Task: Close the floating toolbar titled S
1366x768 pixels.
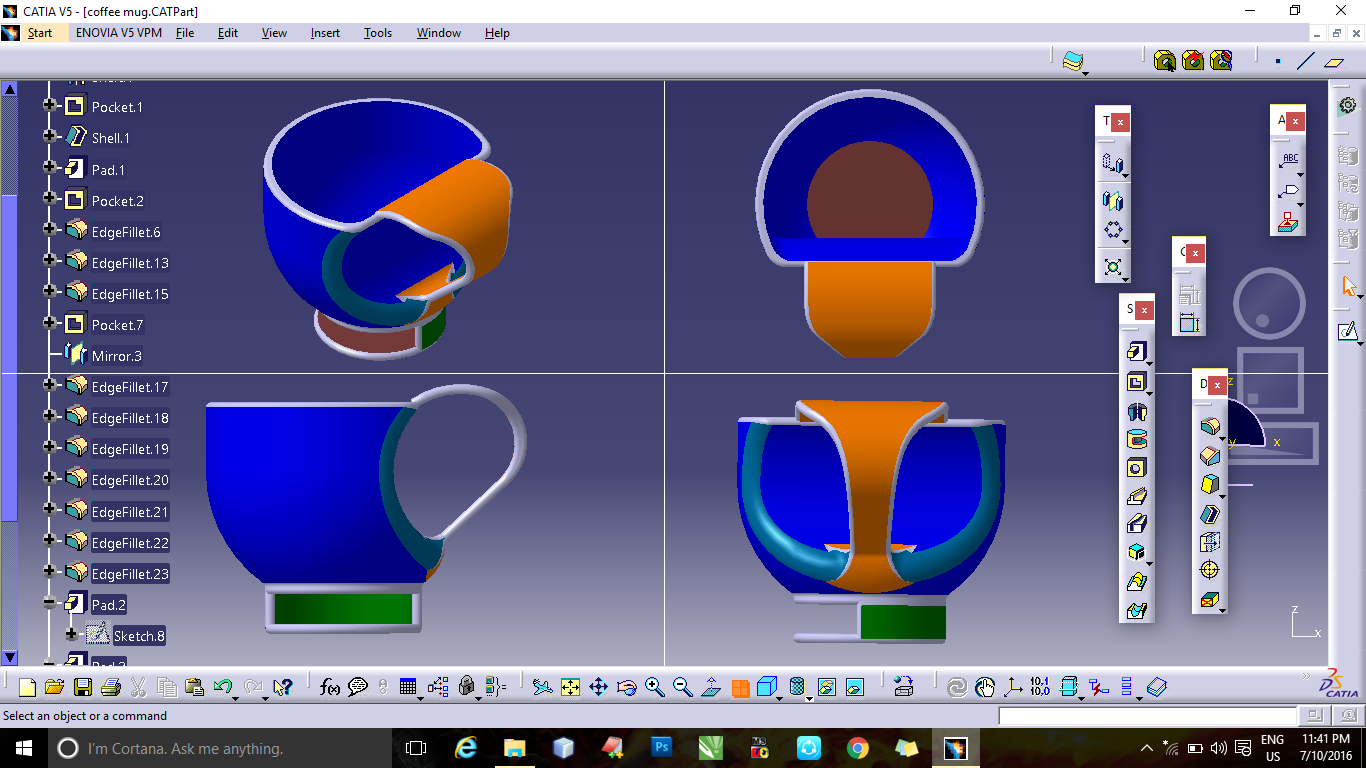Action: 1145,310
